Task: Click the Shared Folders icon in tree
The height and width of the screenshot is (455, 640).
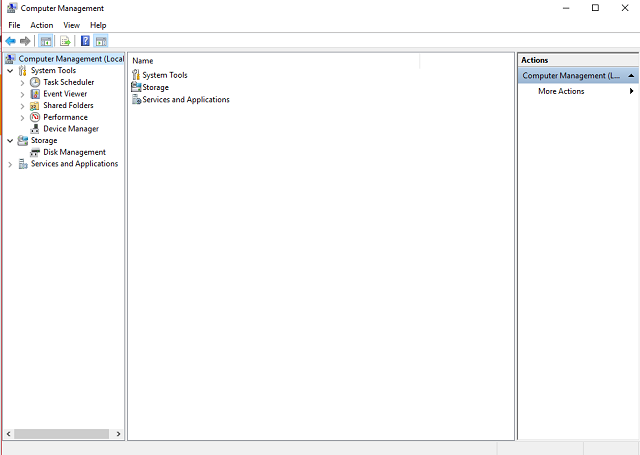Action: [x=35, y=106]
